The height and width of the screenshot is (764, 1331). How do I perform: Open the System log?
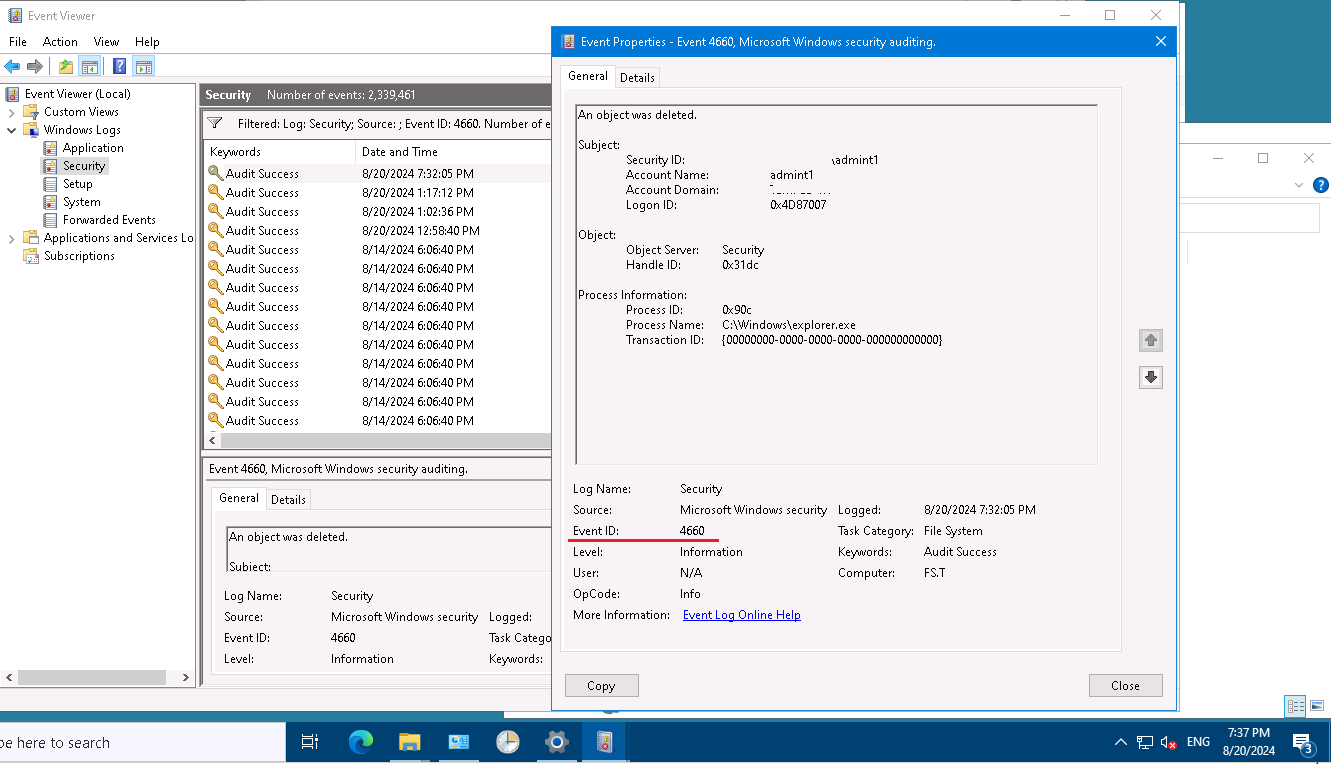(81, 202)
